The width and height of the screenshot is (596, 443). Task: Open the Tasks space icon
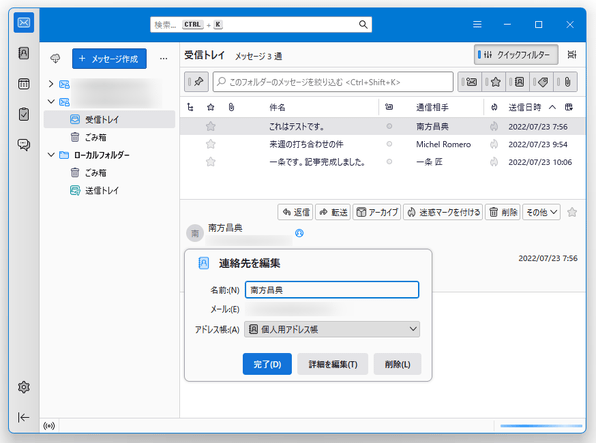tap(24, 114)
